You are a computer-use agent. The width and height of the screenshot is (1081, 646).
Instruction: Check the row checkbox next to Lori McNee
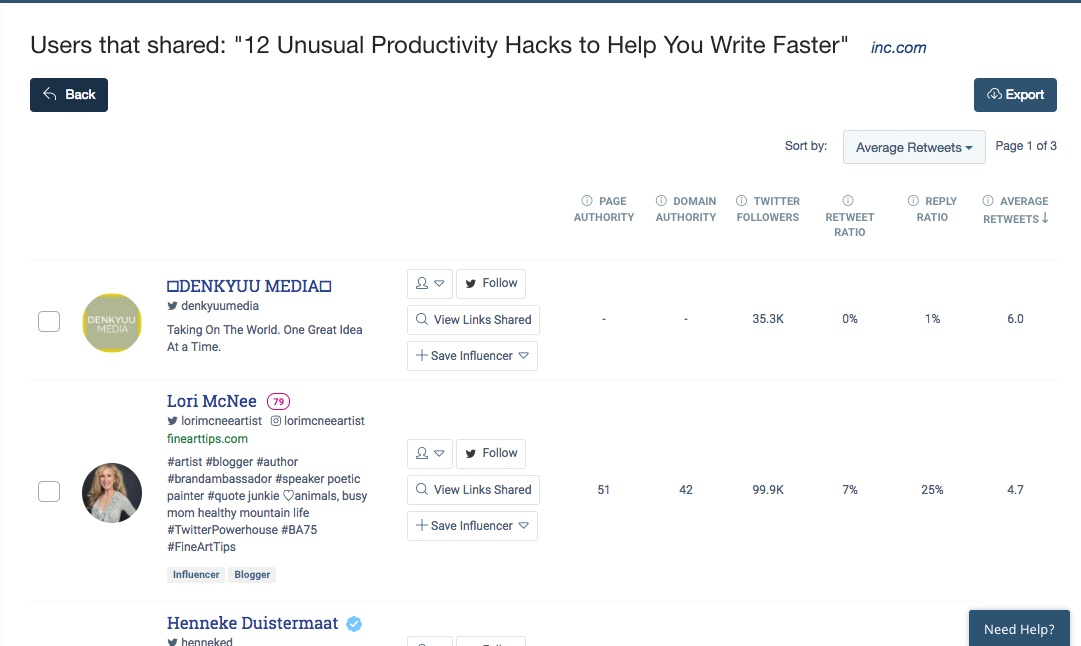(48, 491)
